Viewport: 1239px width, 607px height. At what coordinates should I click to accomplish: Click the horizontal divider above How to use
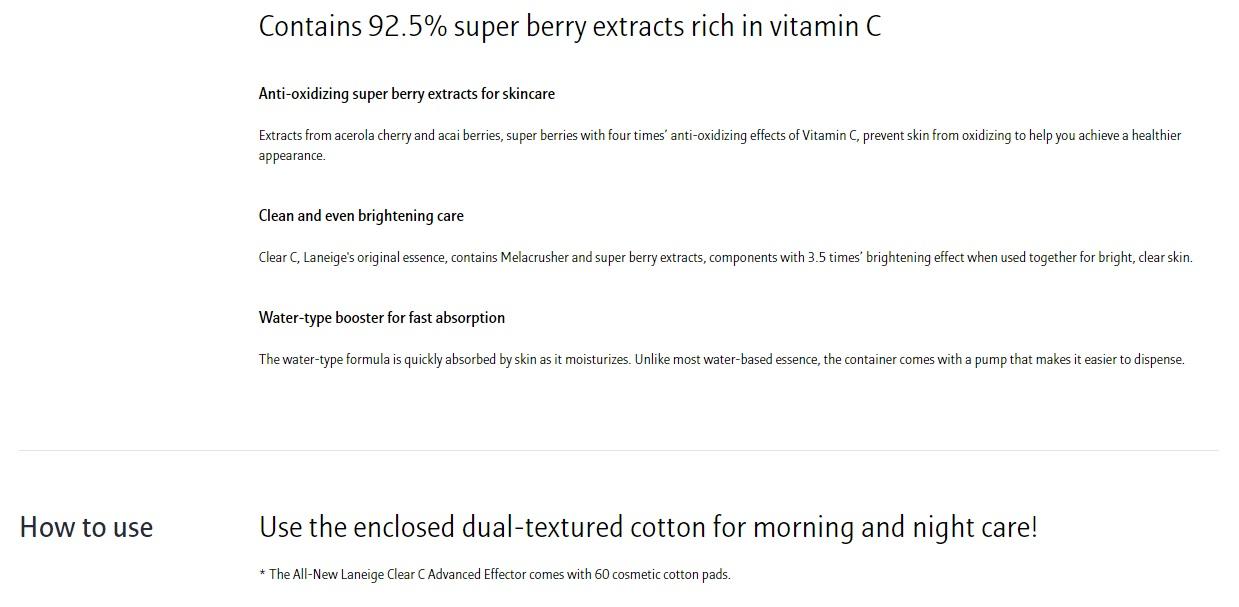coord(618,451)
